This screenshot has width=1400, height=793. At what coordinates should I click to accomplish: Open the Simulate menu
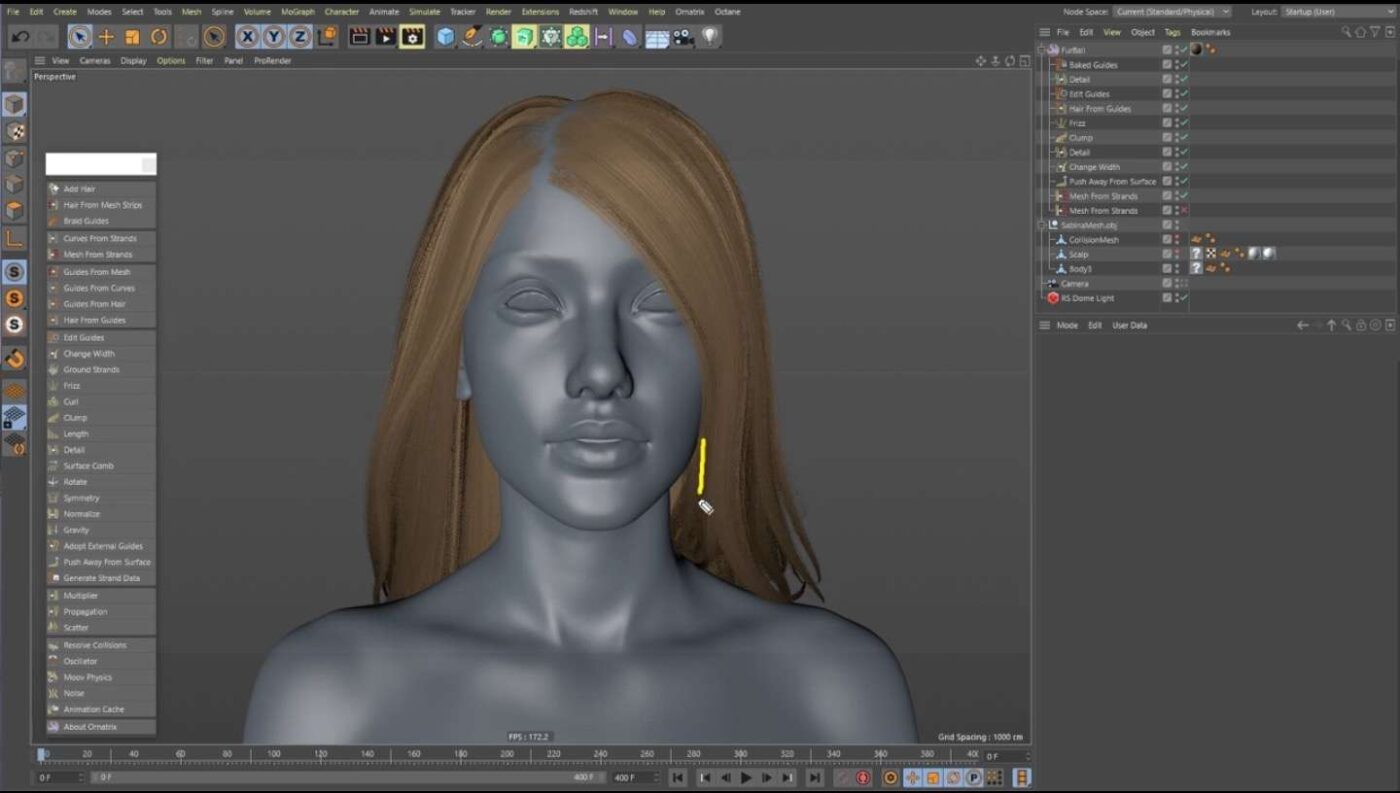point(424,12)
